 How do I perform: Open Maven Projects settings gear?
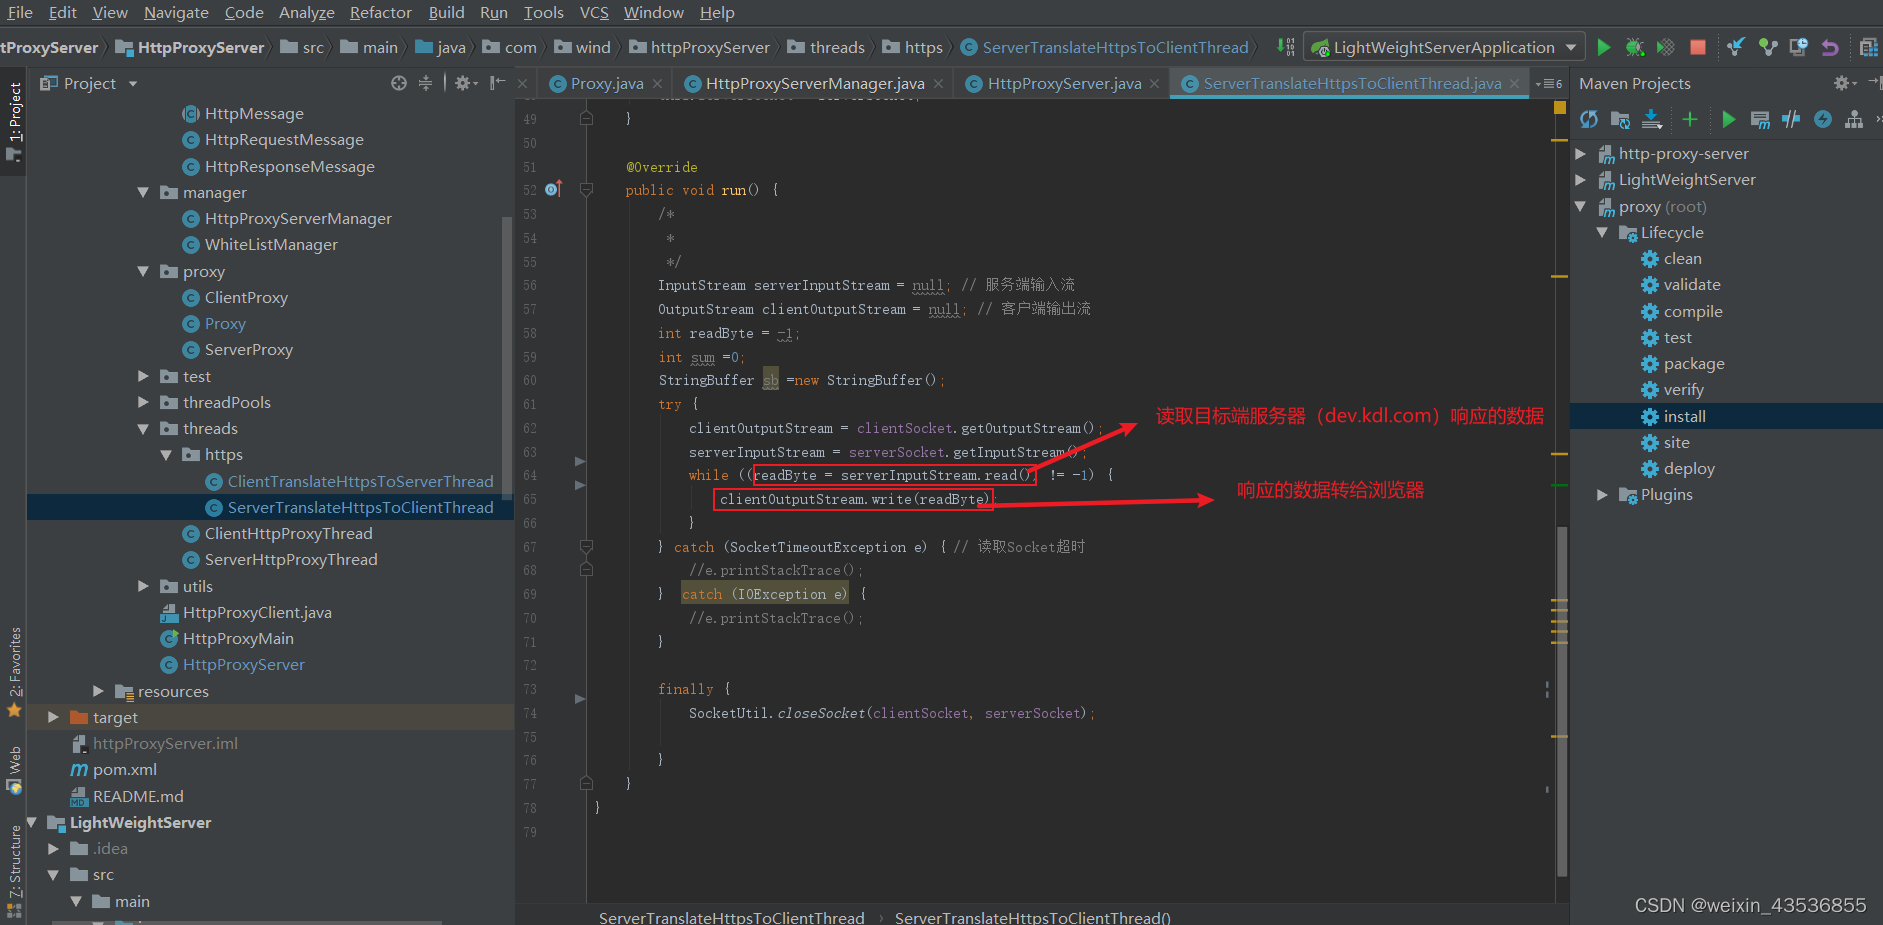[1843, 83]
